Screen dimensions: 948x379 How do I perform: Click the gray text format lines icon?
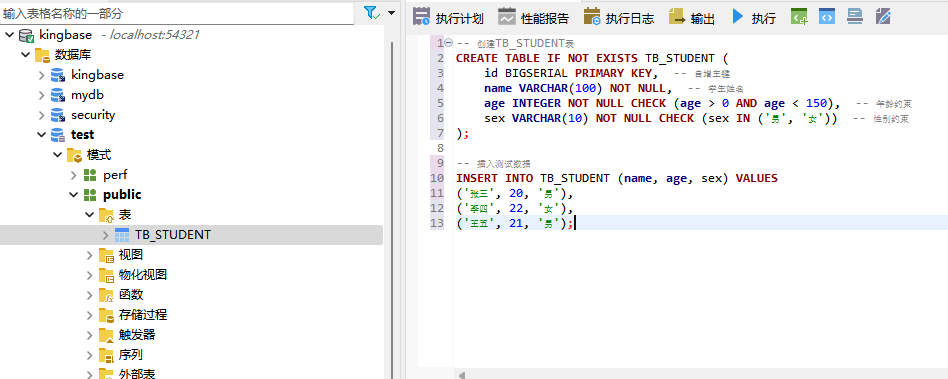pos(855,17)
